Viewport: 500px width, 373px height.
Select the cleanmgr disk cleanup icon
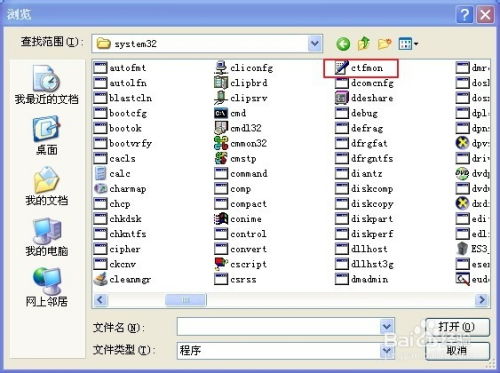coord(100,279)
